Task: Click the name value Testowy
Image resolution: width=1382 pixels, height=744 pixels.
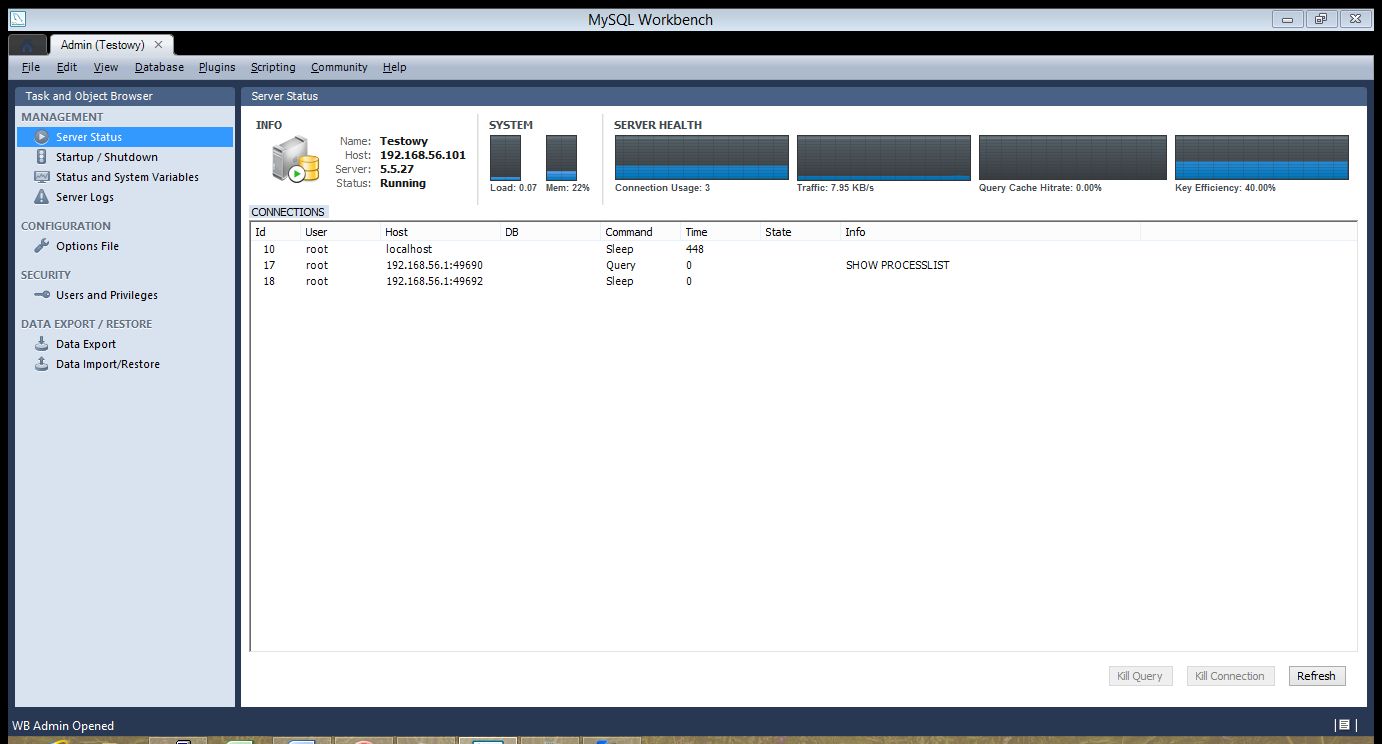Action: 404,141
